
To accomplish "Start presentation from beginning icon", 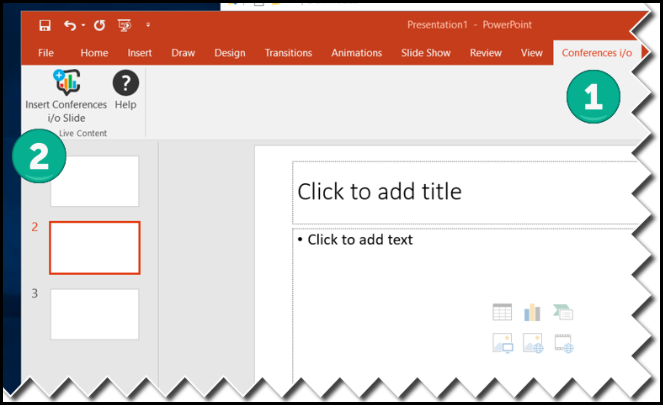I will [124, 25].
